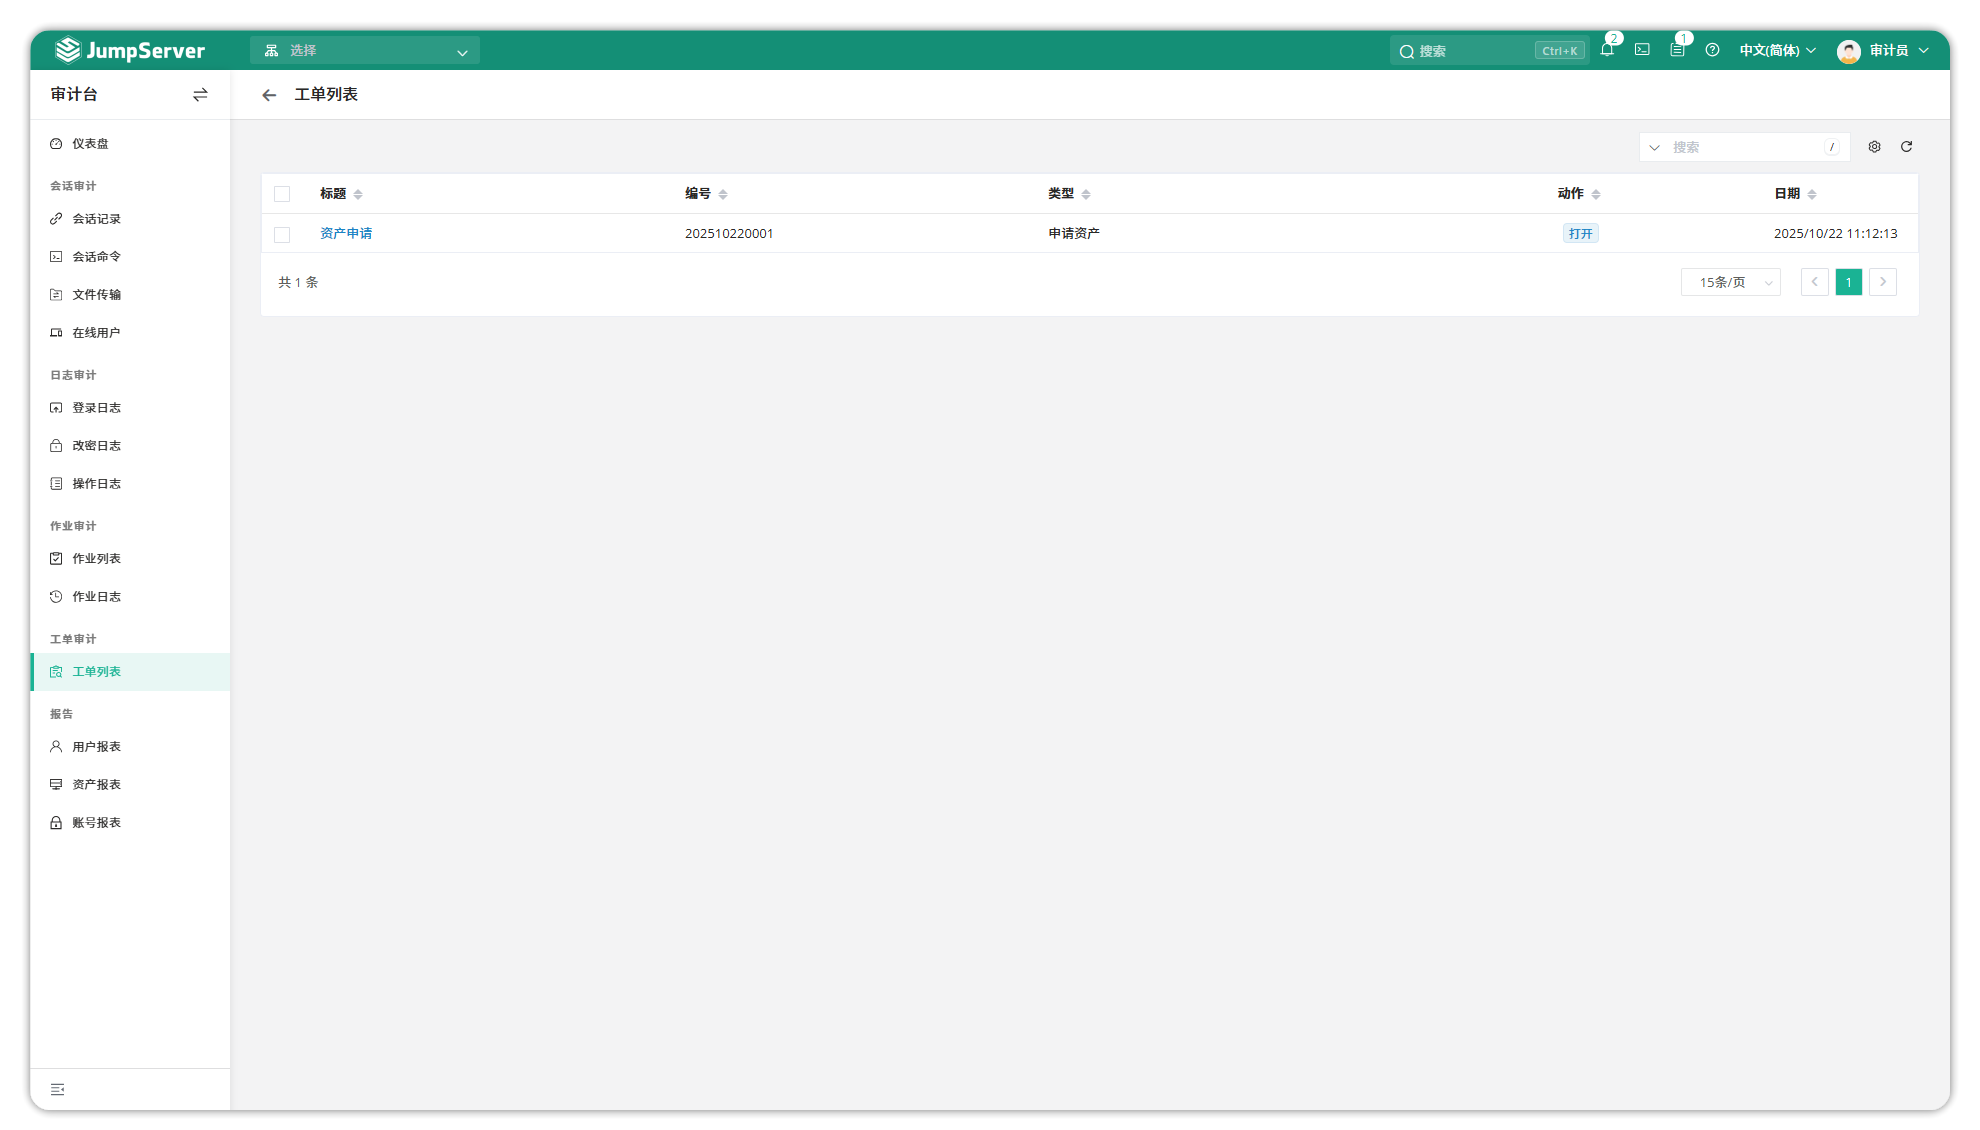
Task: Refresh the ticket list table
Action: coord(1906,147)
